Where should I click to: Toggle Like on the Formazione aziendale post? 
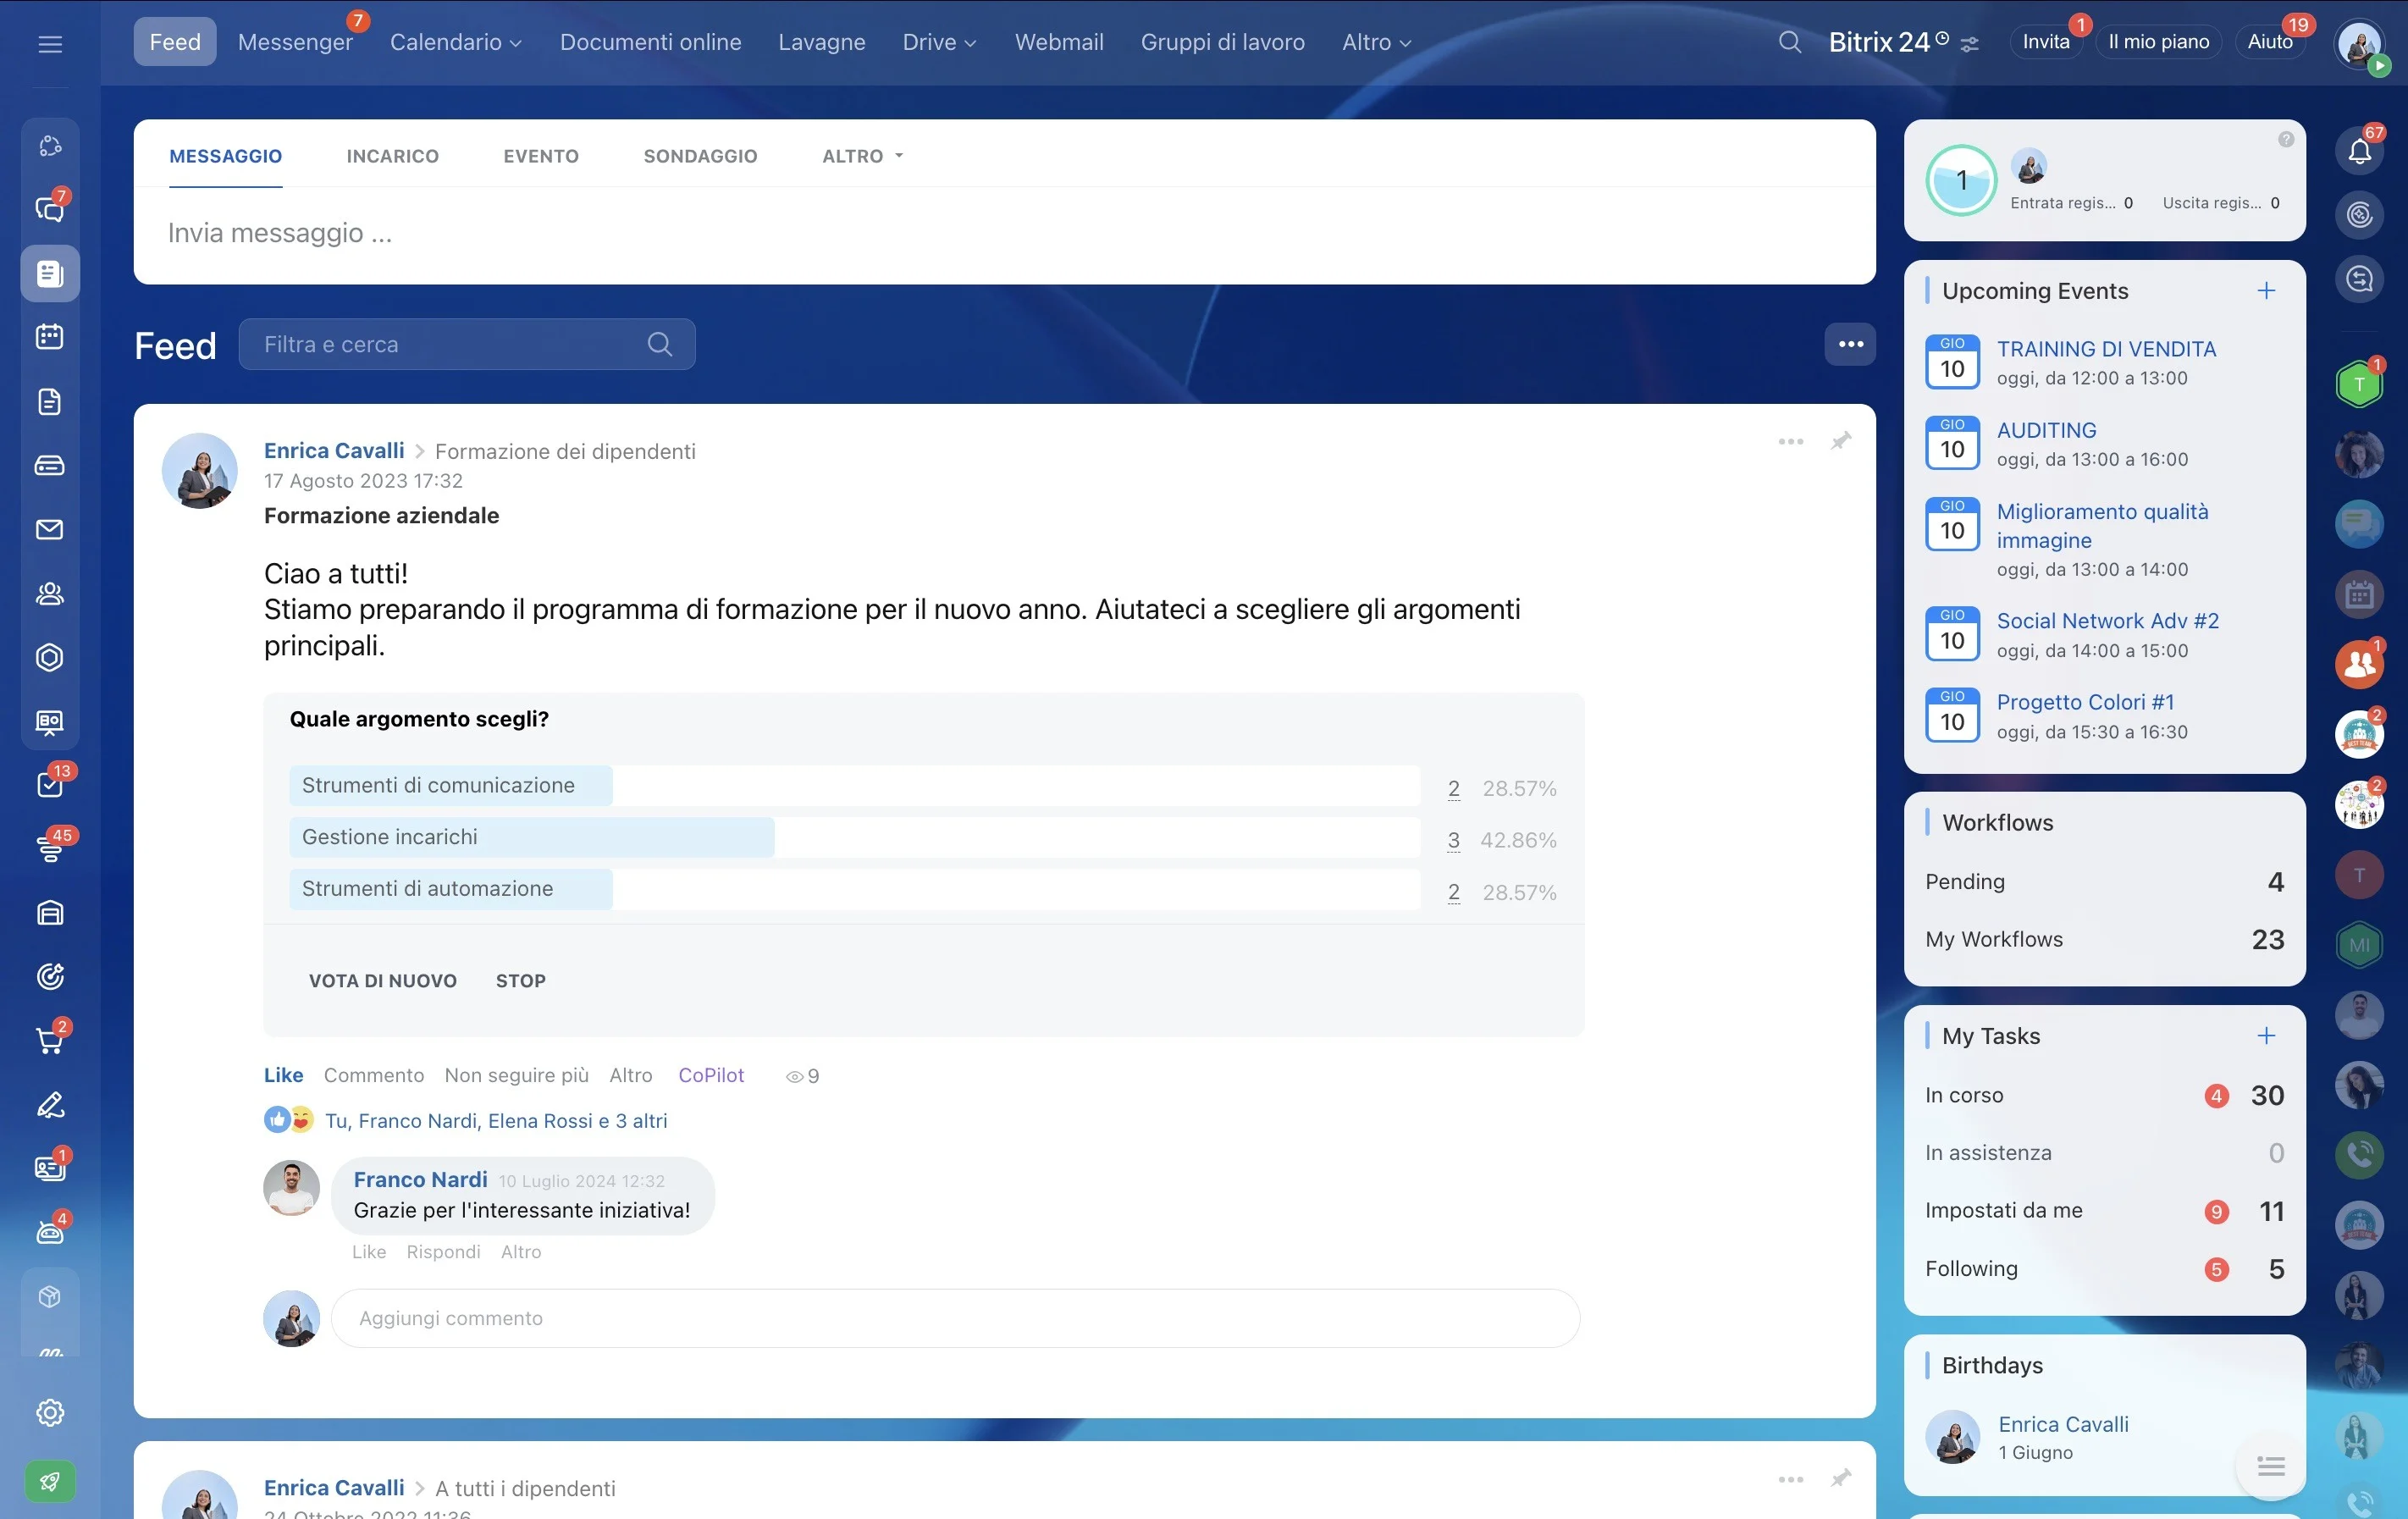pos(283,1075)
